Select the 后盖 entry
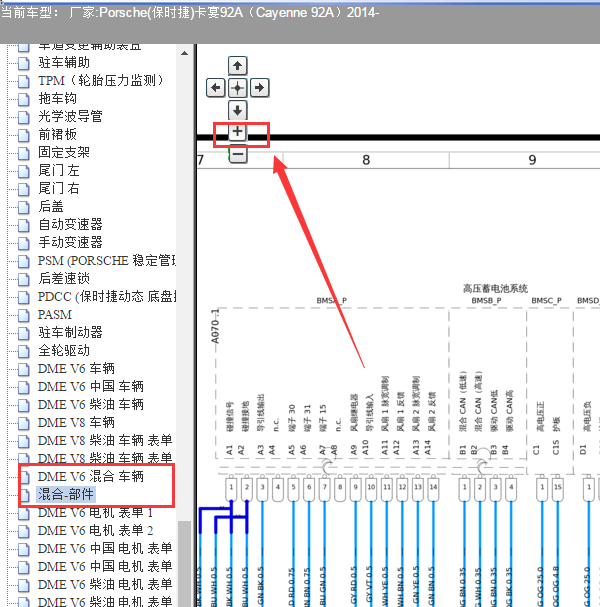Viewport: 600px width, 607px height. 51,207
